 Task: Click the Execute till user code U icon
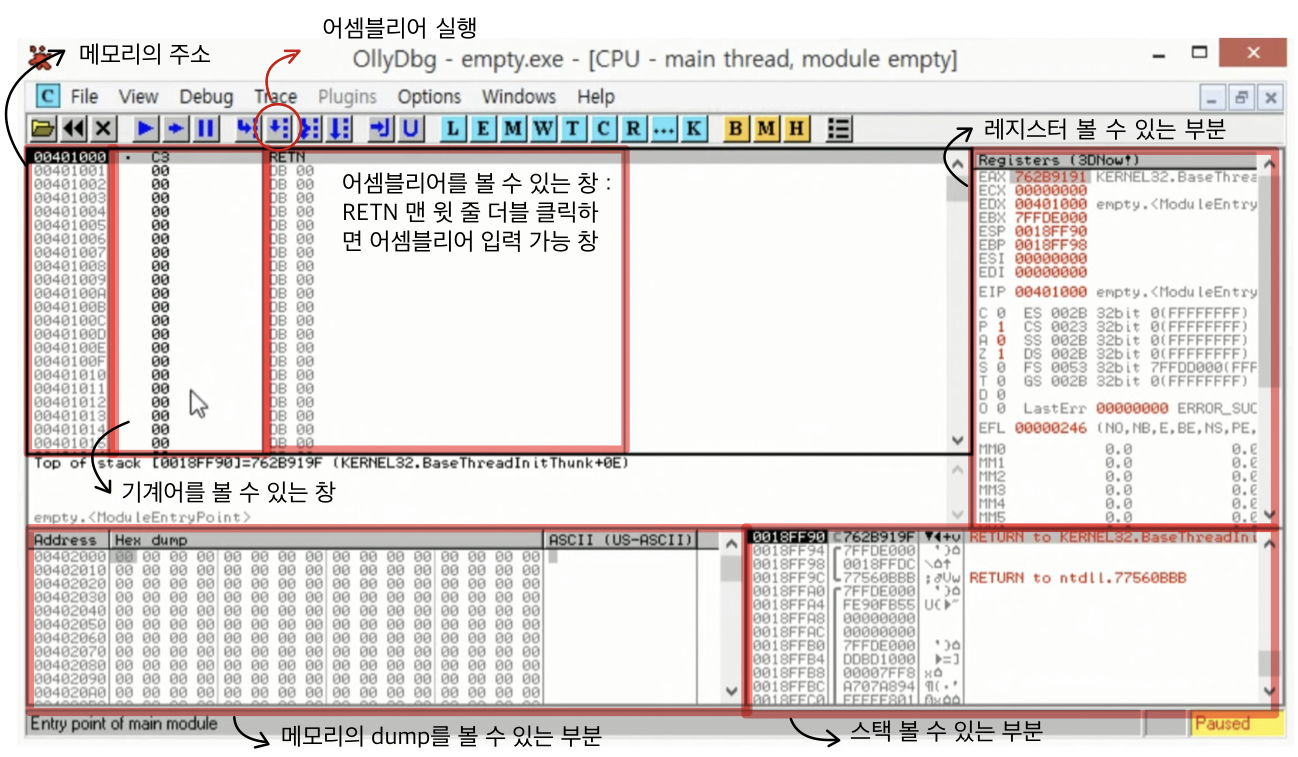point(411,128)
